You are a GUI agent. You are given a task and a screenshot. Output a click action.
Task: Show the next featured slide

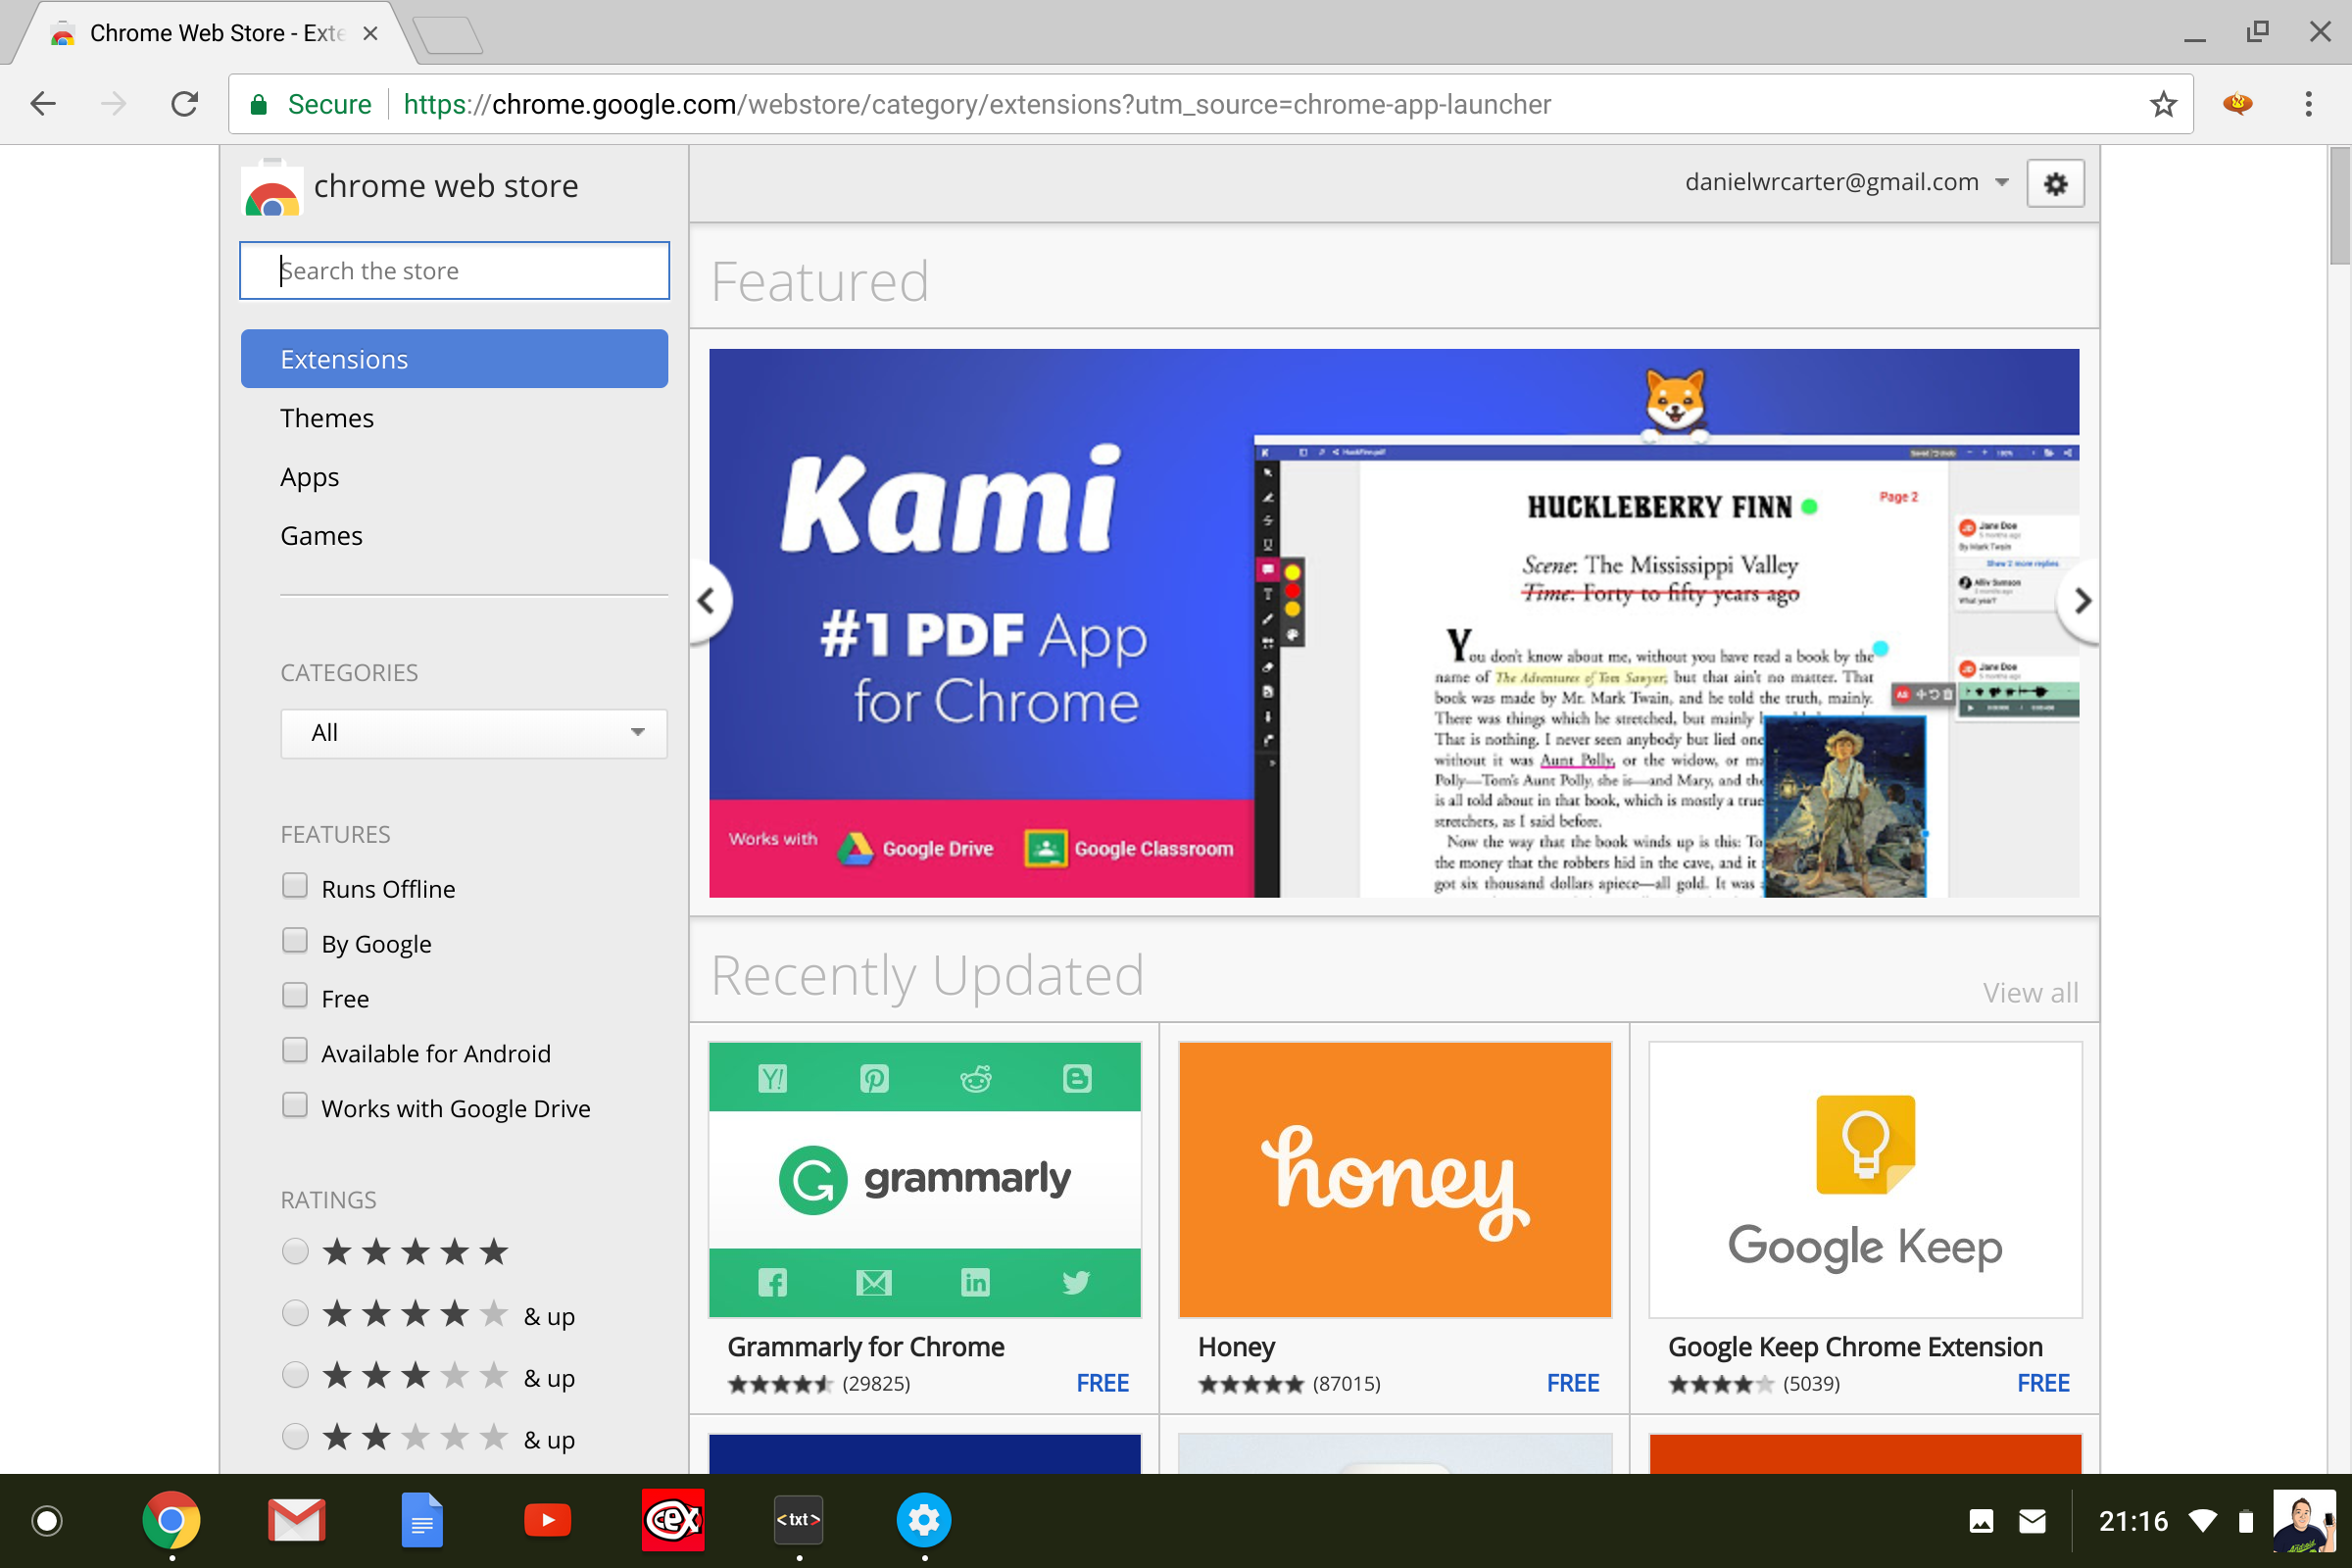pyautogui.click(x=2082, y=601)
